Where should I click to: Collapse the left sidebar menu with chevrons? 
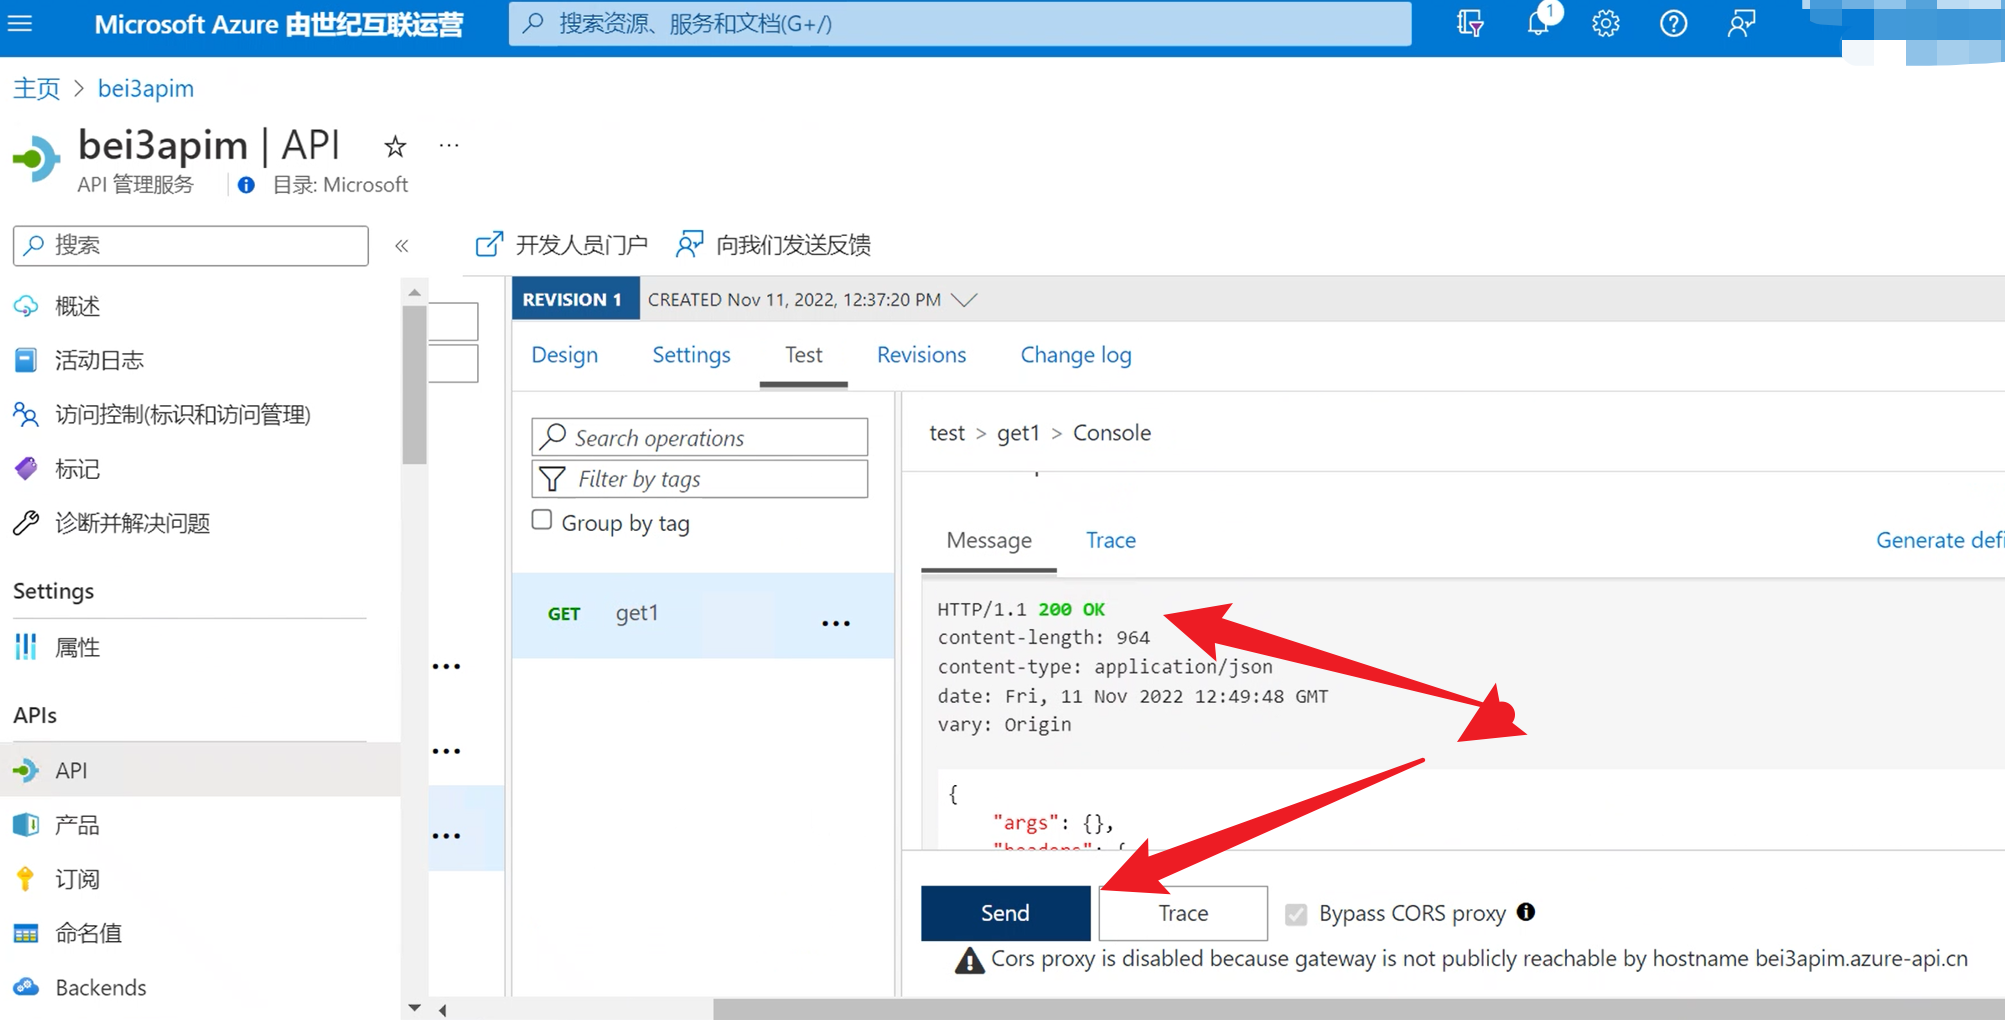tap(402, 246)
